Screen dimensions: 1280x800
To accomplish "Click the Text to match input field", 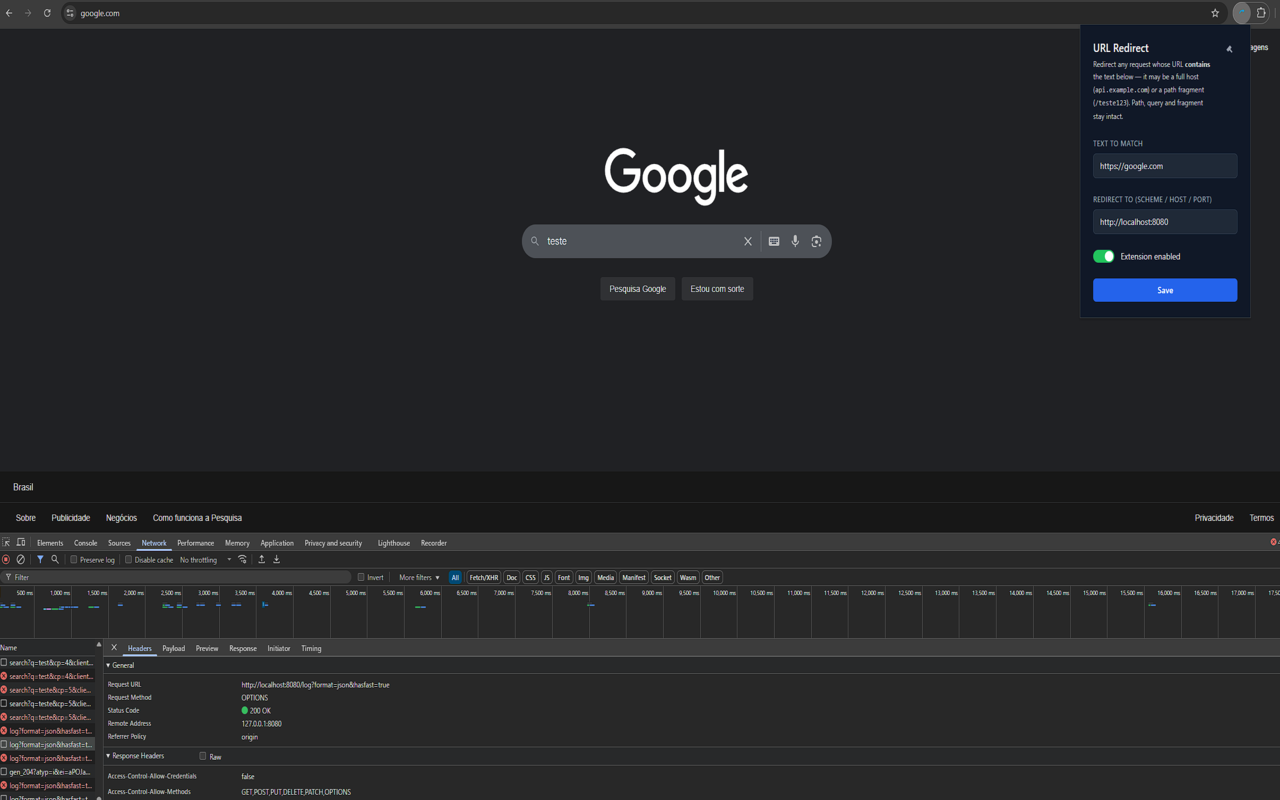I will (1165, 166).
